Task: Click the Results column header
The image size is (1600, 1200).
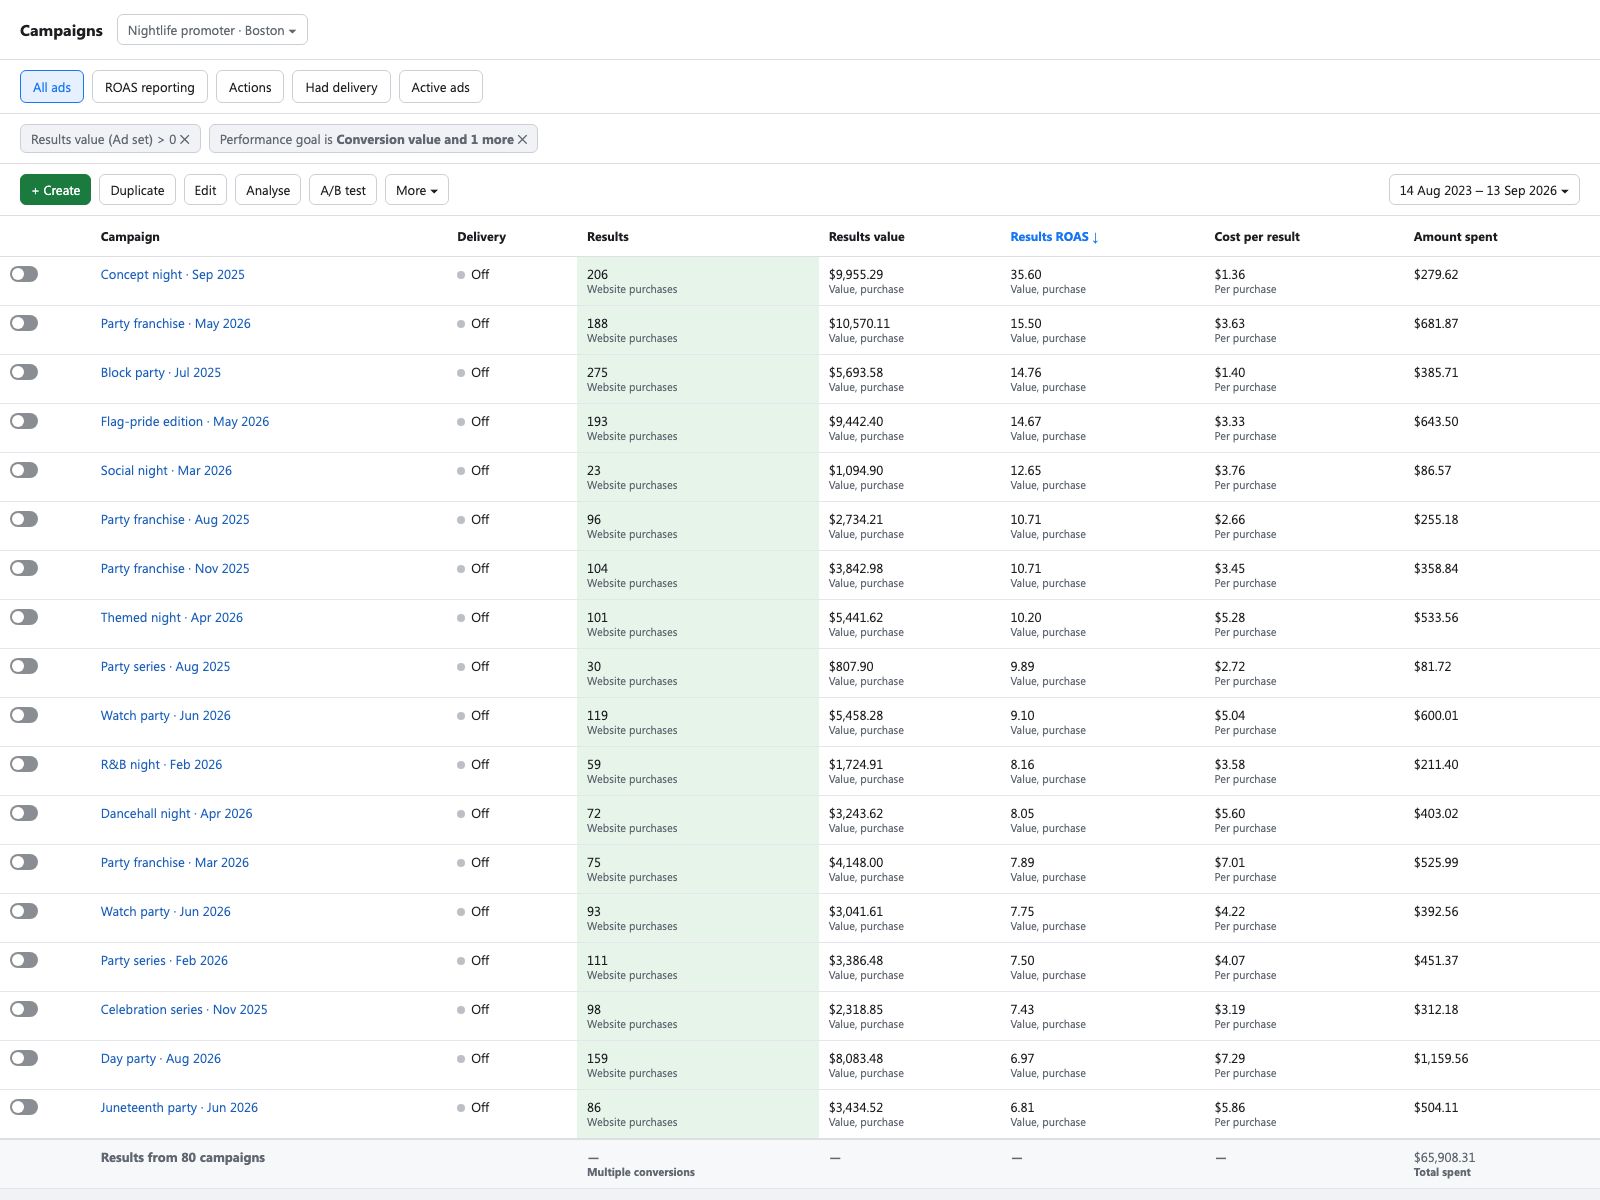Action: [x=608, y=237]
